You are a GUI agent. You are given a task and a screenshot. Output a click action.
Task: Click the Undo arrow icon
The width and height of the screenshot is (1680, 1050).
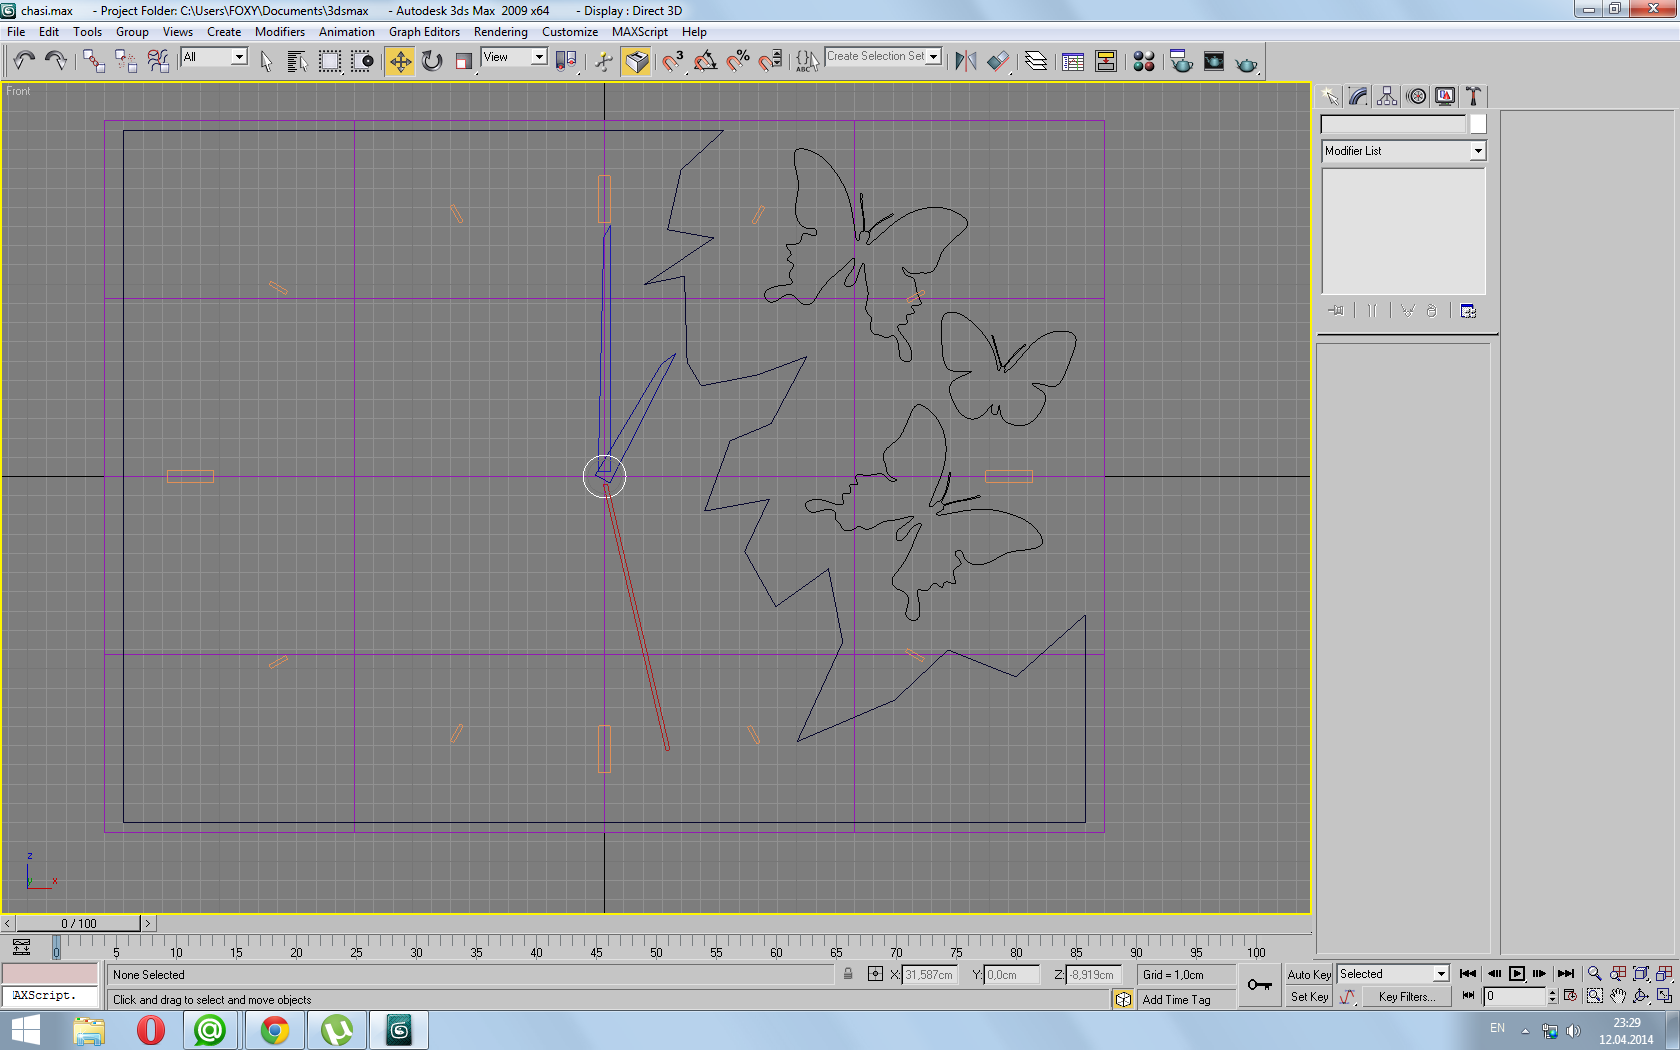[x=24, y=62]
